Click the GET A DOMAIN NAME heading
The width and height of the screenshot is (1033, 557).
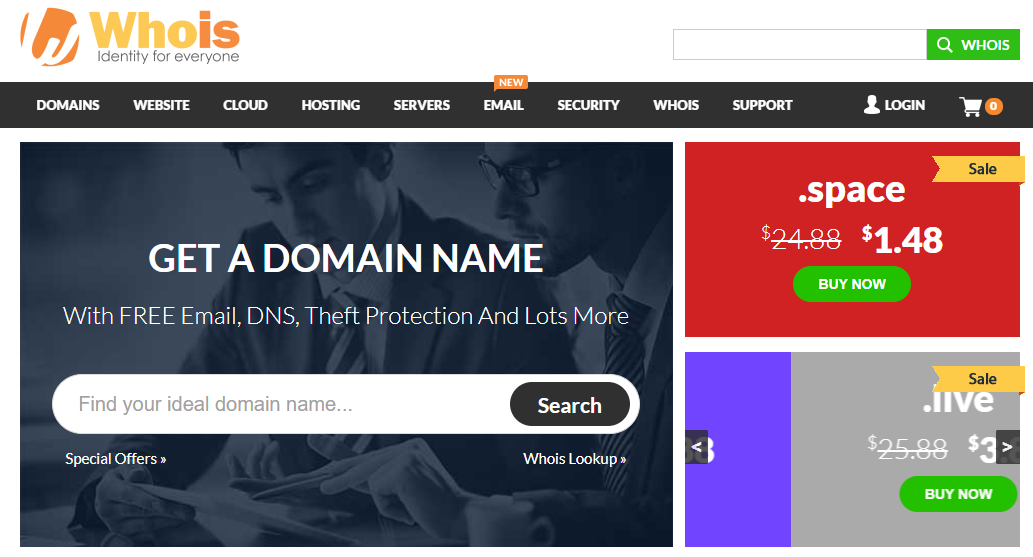pyautogui.click(x=346, y=258)
